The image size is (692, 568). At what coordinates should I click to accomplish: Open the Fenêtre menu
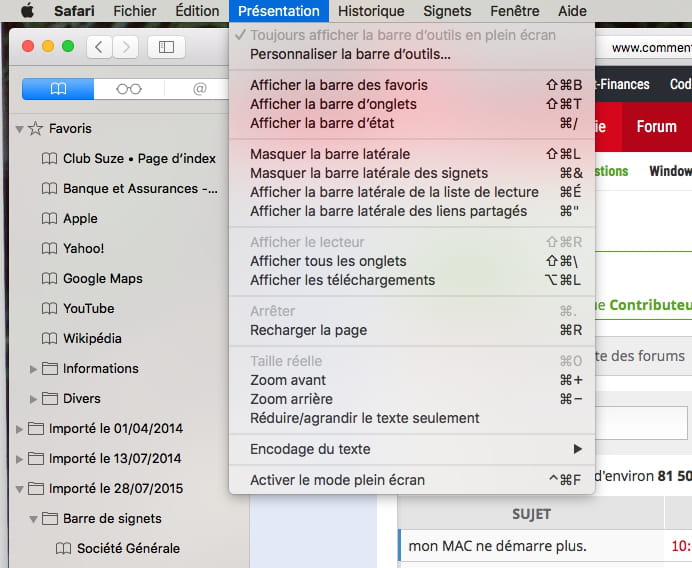pyautogui.click(x=515, y=11)
